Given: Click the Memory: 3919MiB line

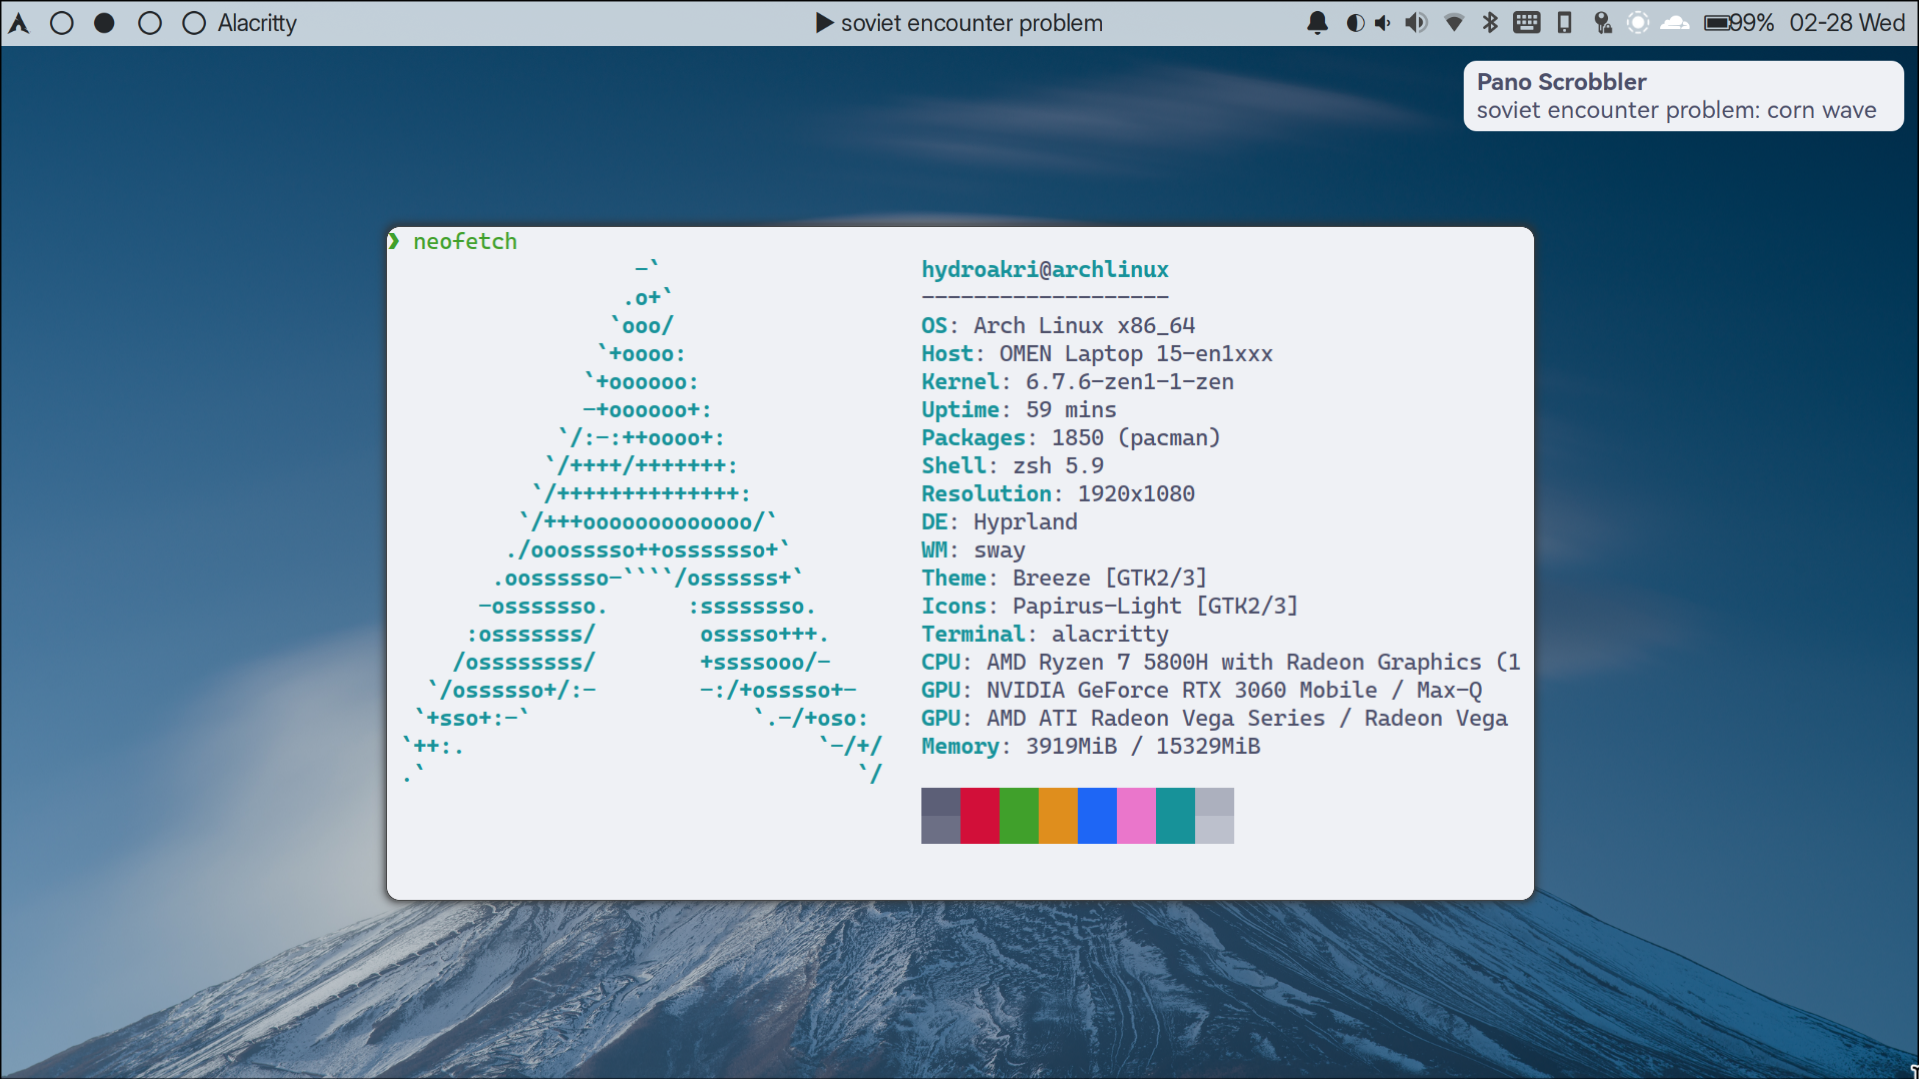Looking at the screenshot, I should point(1091,745).
